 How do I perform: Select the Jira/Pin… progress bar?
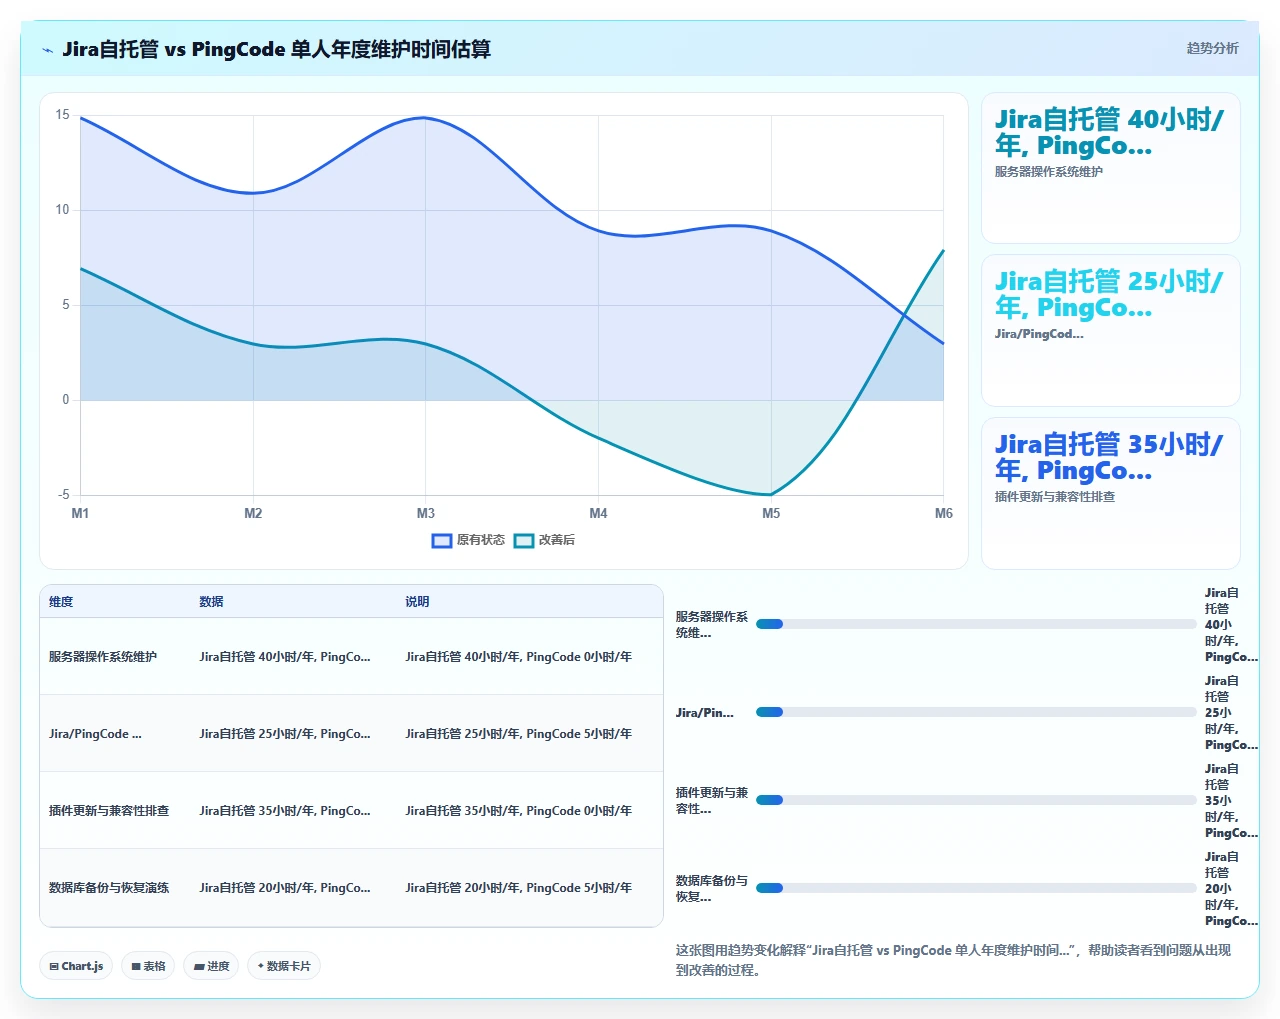(x=976, y=712)
